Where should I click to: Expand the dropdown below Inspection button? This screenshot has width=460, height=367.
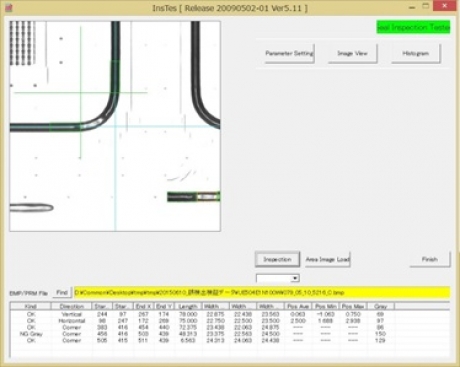tap(295, 278)
